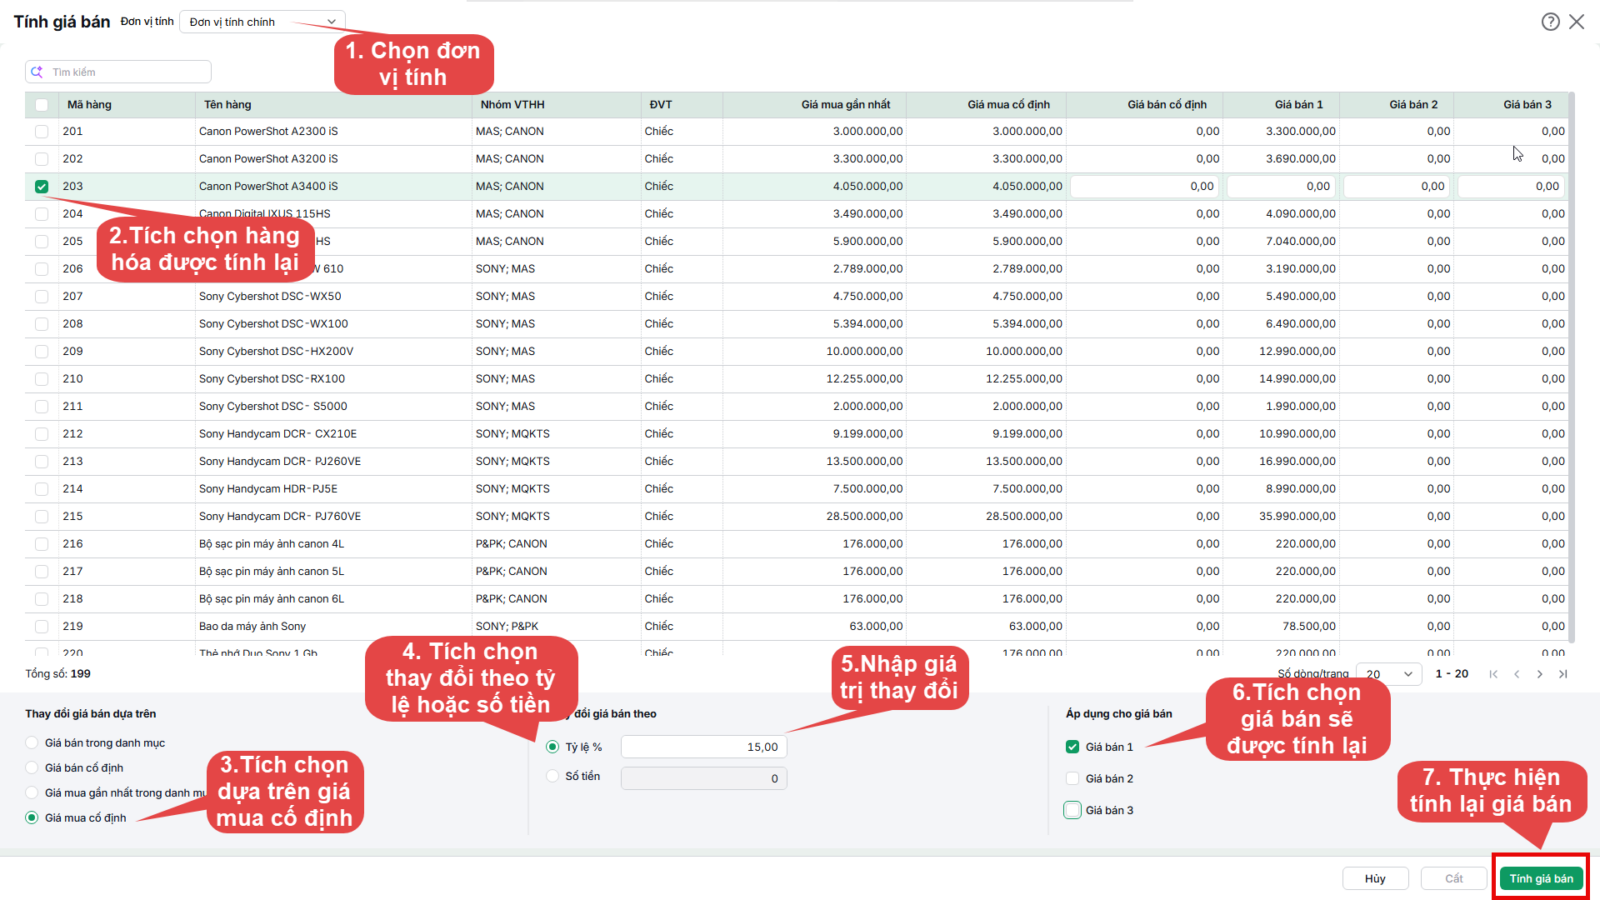Click the item name Sony Handycam DCR- CX210E

278,434
